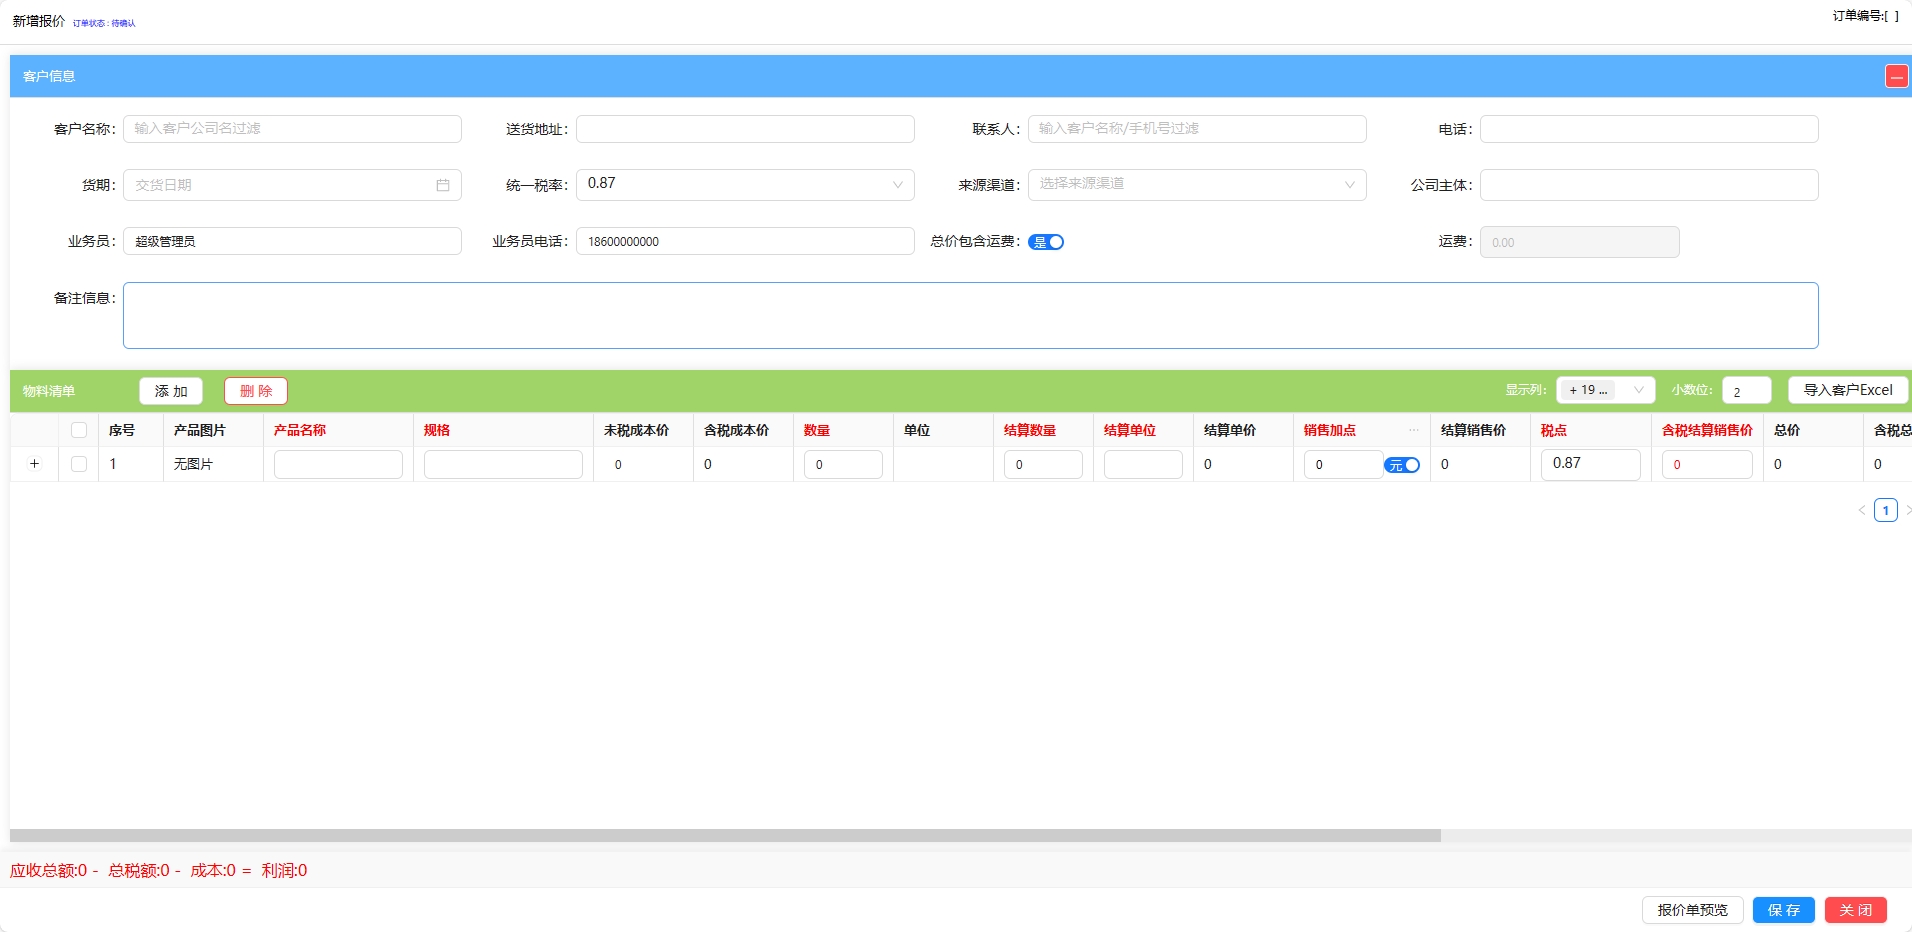Open column options dots beside 销售加点

click(x=1414, y=430)
